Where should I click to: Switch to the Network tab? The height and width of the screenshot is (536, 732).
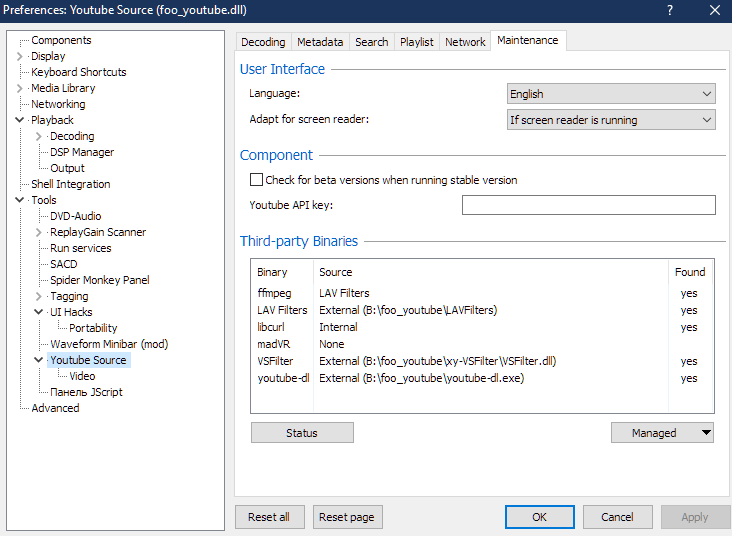click(x=465, y=42)
